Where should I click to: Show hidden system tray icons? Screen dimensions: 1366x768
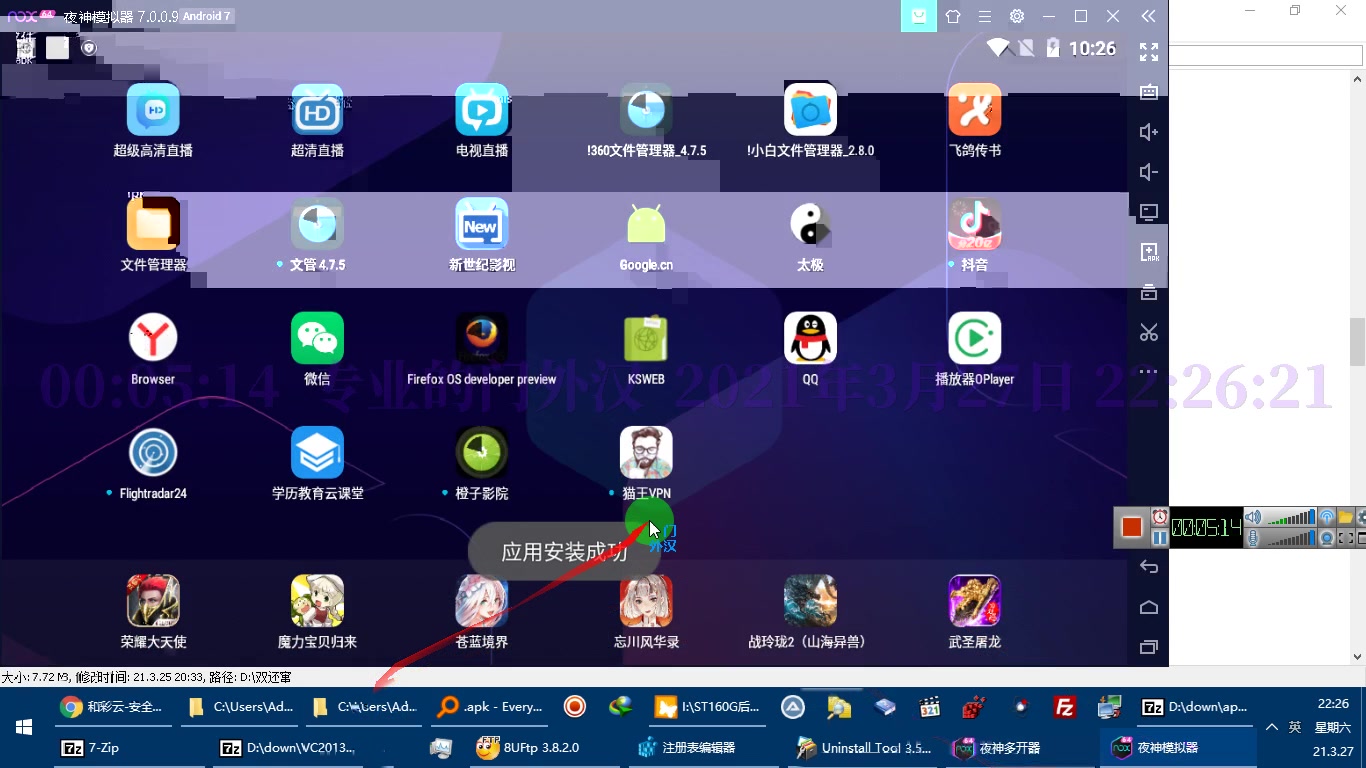tap(1272, 727)
